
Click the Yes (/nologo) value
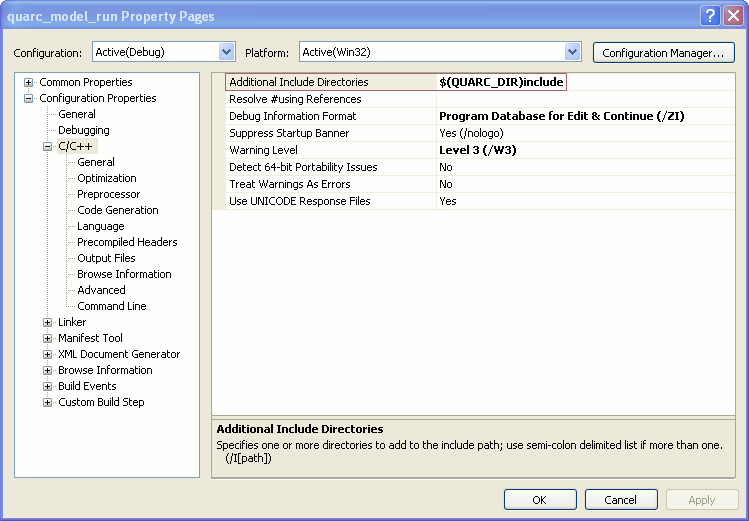[x=471, y=133]
